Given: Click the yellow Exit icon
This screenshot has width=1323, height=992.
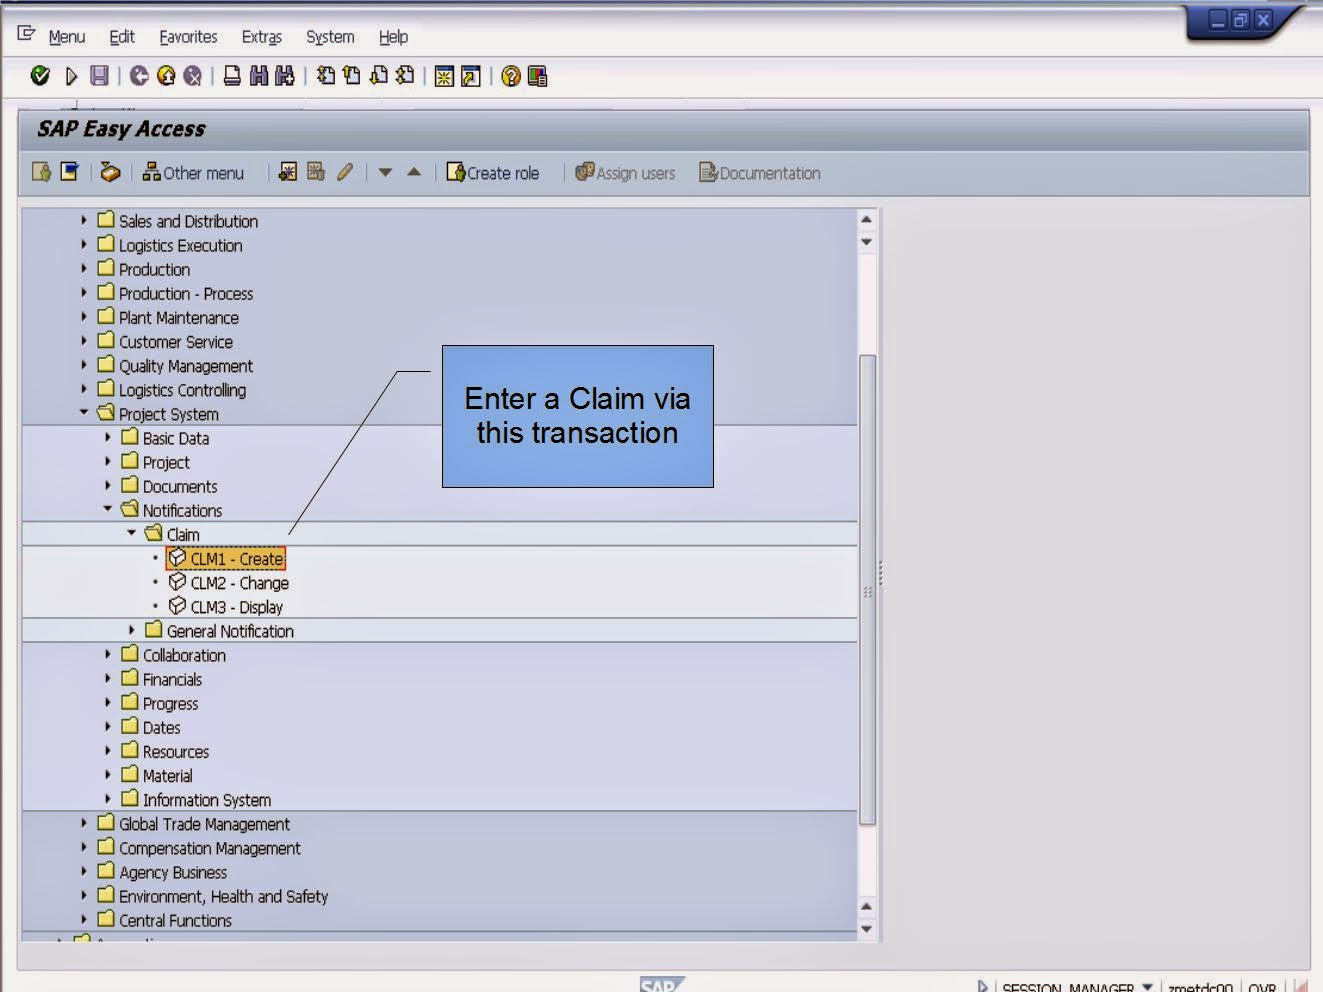Looking at the screenshot, I should click(166, 76).
